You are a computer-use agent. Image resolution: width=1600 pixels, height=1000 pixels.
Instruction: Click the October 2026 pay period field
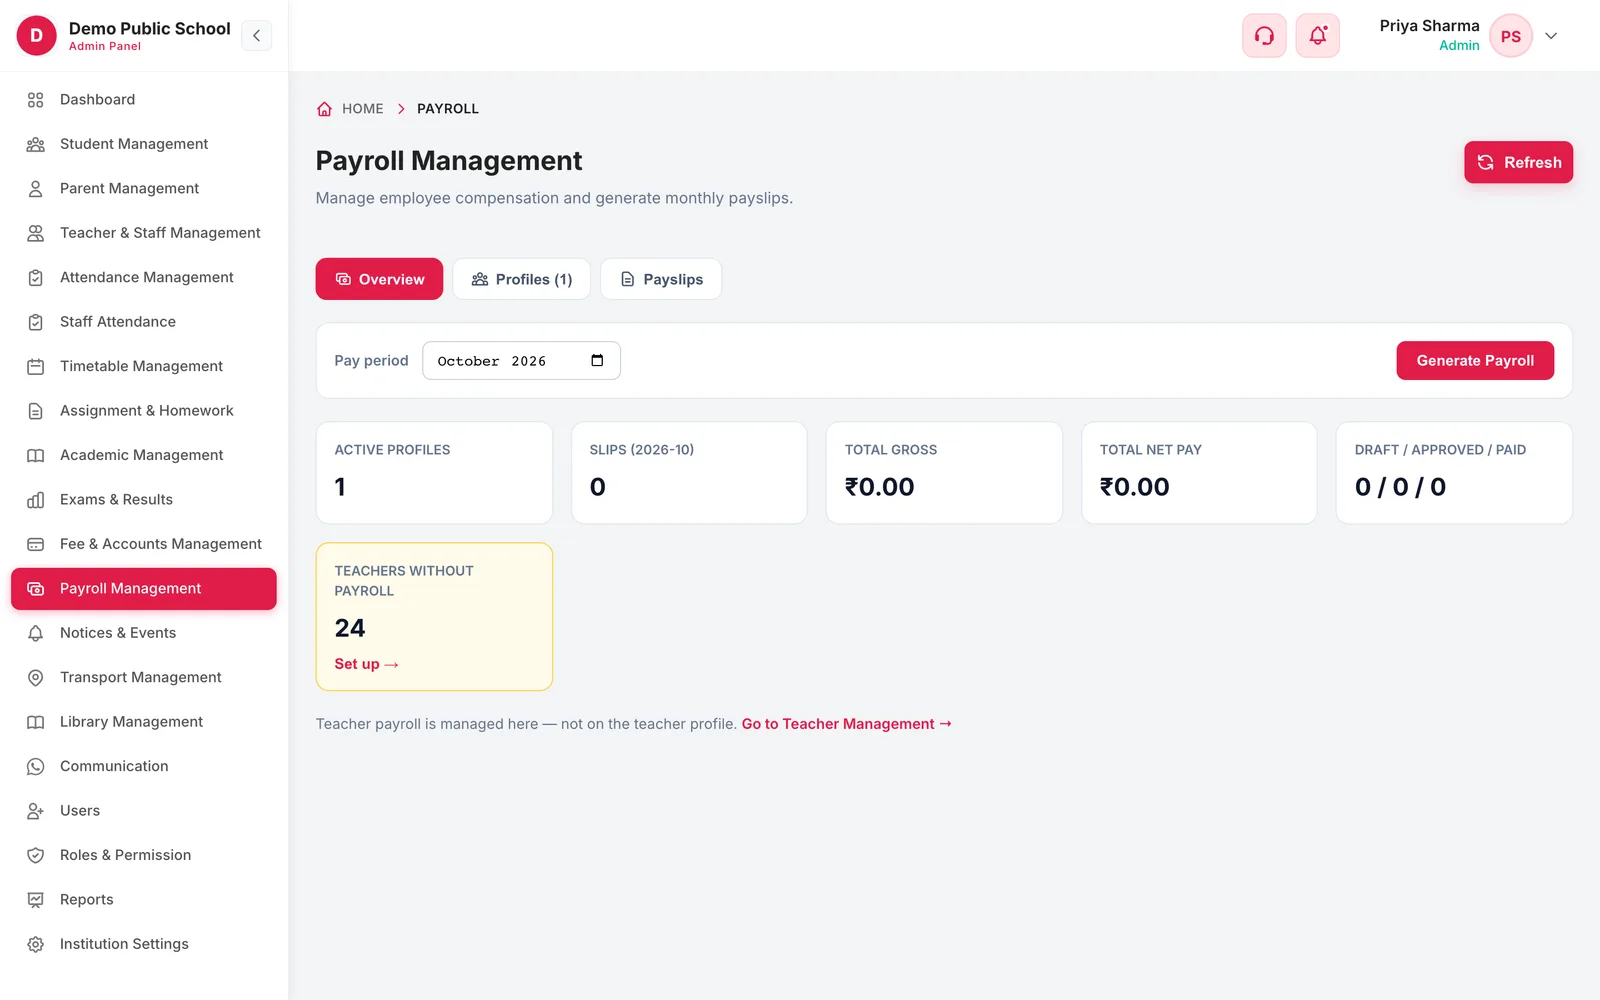pos(521,361)
